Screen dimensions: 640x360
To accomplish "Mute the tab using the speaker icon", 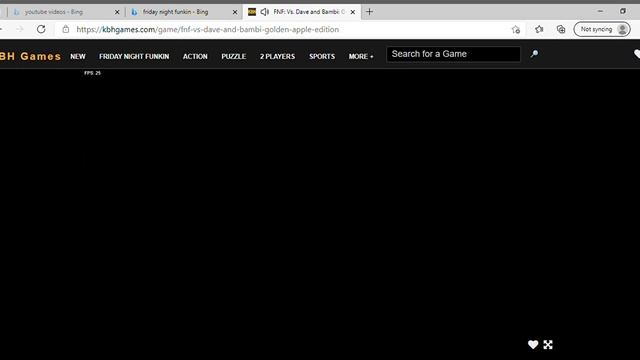I will coord(264,12).
